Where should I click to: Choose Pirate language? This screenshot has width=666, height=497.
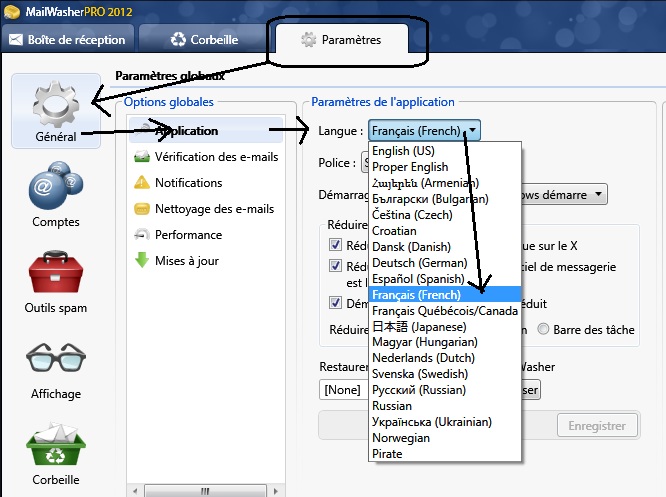point(445,454)
